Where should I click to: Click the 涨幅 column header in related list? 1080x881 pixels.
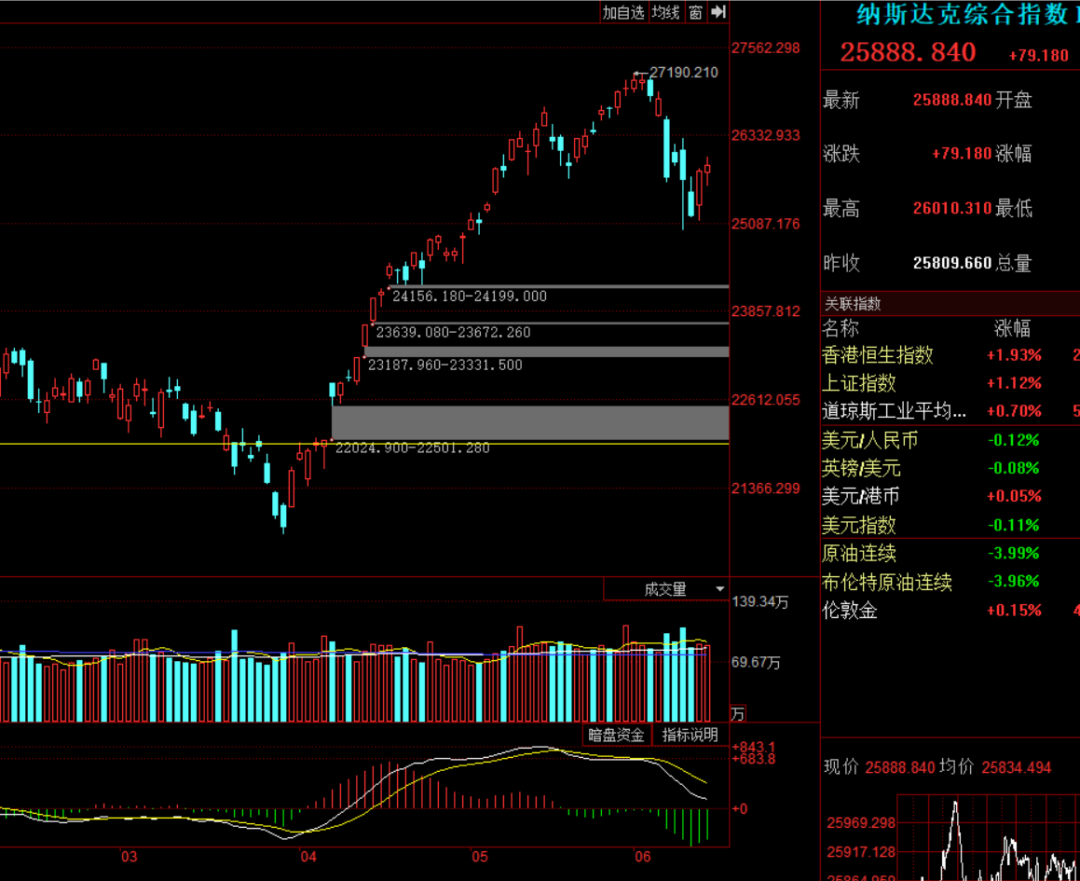point(1012,328)
